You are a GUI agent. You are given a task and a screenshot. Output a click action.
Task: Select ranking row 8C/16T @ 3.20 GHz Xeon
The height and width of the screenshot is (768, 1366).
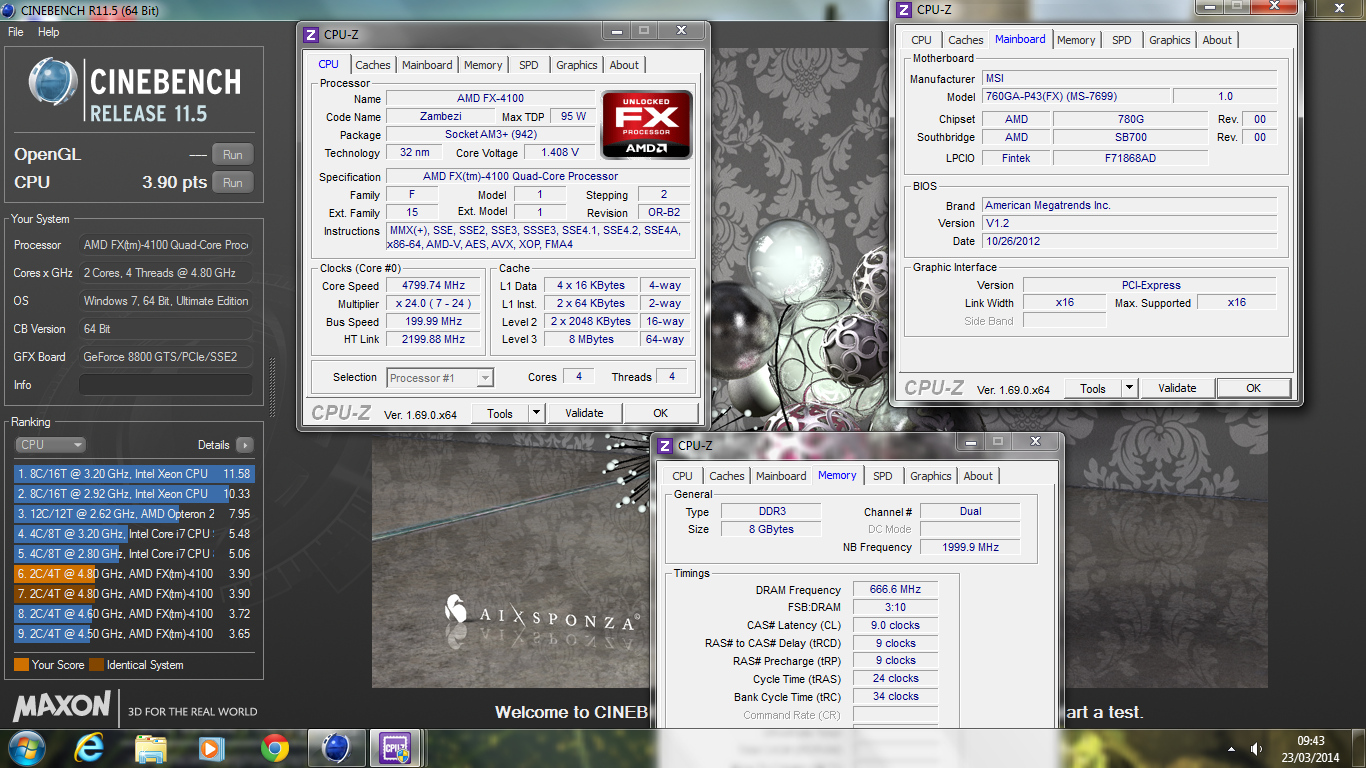tap(134, 474)
